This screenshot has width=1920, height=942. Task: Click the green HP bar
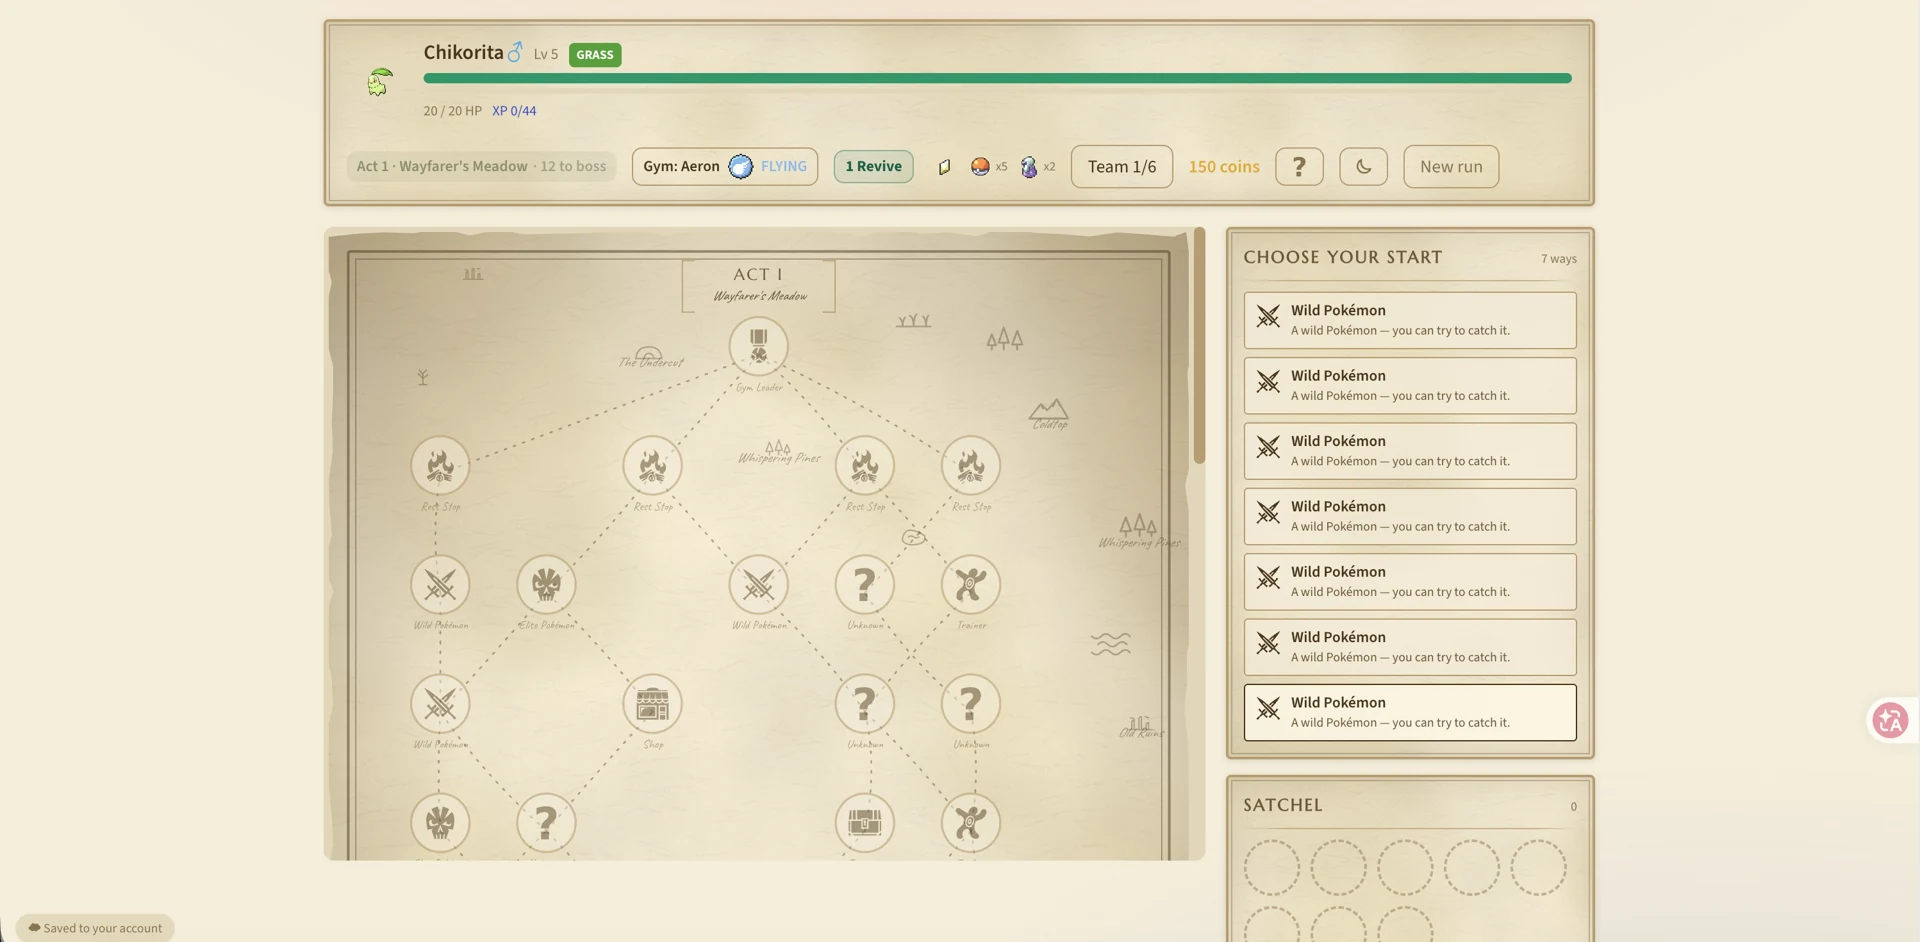coord(997,78)
